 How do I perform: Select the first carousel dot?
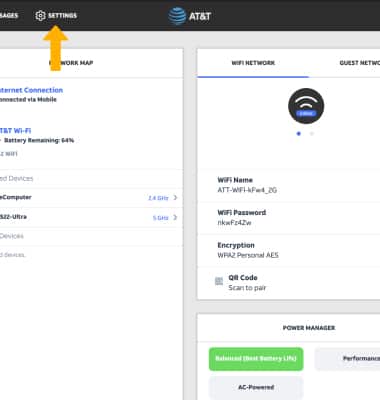(299, 134)
